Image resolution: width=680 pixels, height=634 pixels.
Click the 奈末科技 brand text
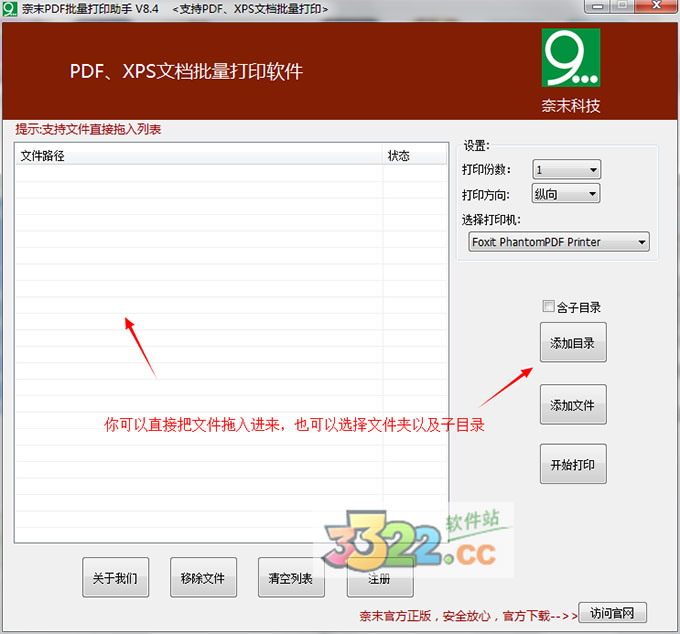coord(571,105)
